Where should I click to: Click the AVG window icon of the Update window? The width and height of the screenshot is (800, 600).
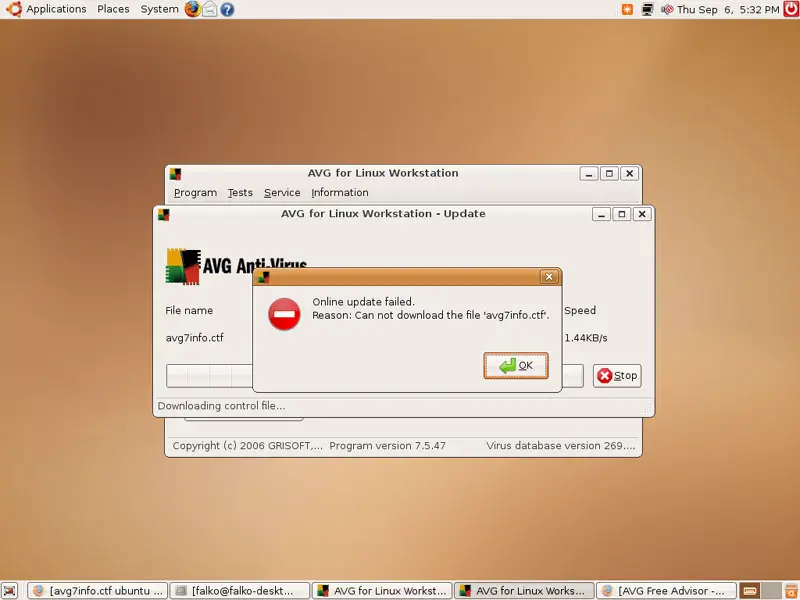click(x=164, y=214)
